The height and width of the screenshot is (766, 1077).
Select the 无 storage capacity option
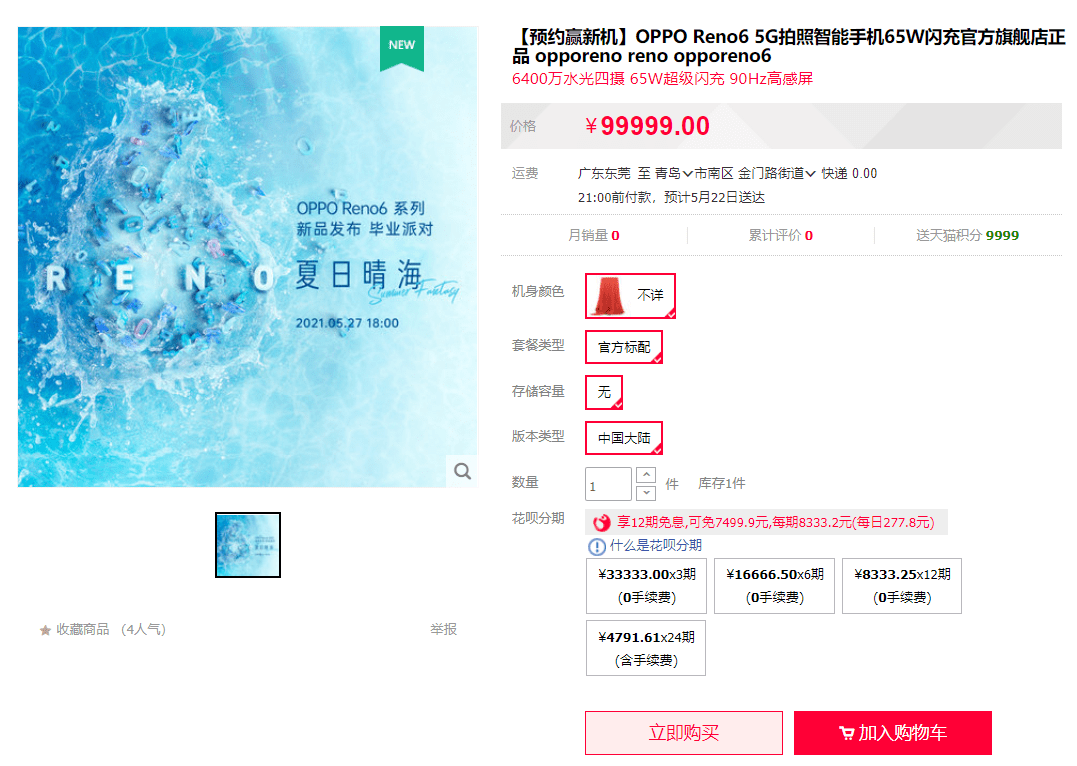click(604, 392)
